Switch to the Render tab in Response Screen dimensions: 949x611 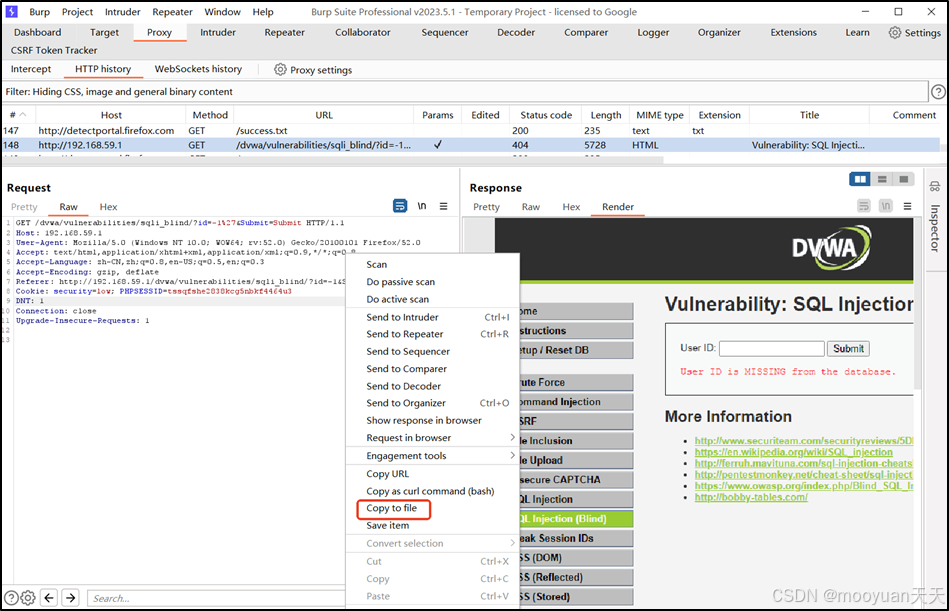point(618,206)
